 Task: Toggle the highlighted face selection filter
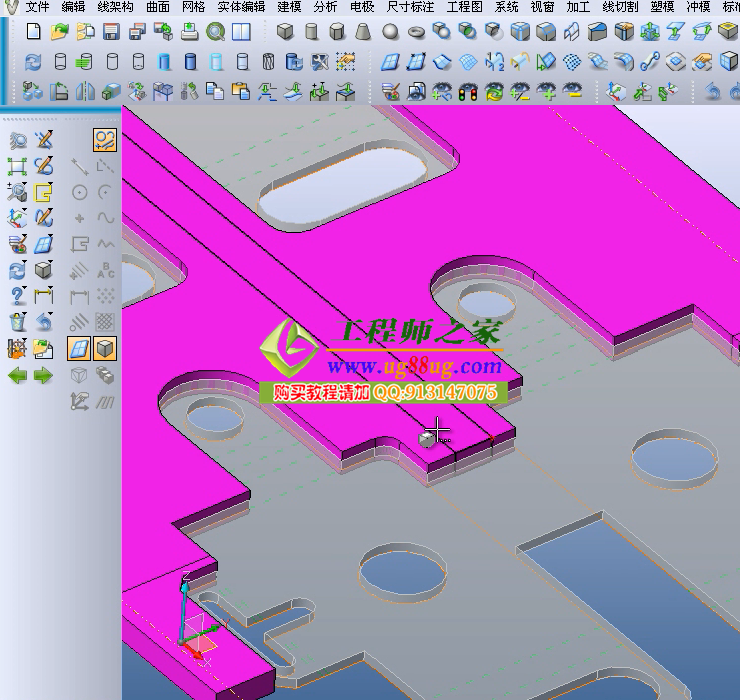tap(79, 348)
